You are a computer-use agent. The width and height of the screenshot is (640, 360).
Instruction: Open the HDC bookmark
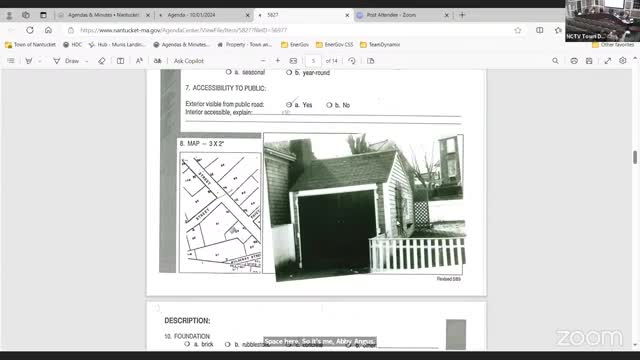[72, 44]
